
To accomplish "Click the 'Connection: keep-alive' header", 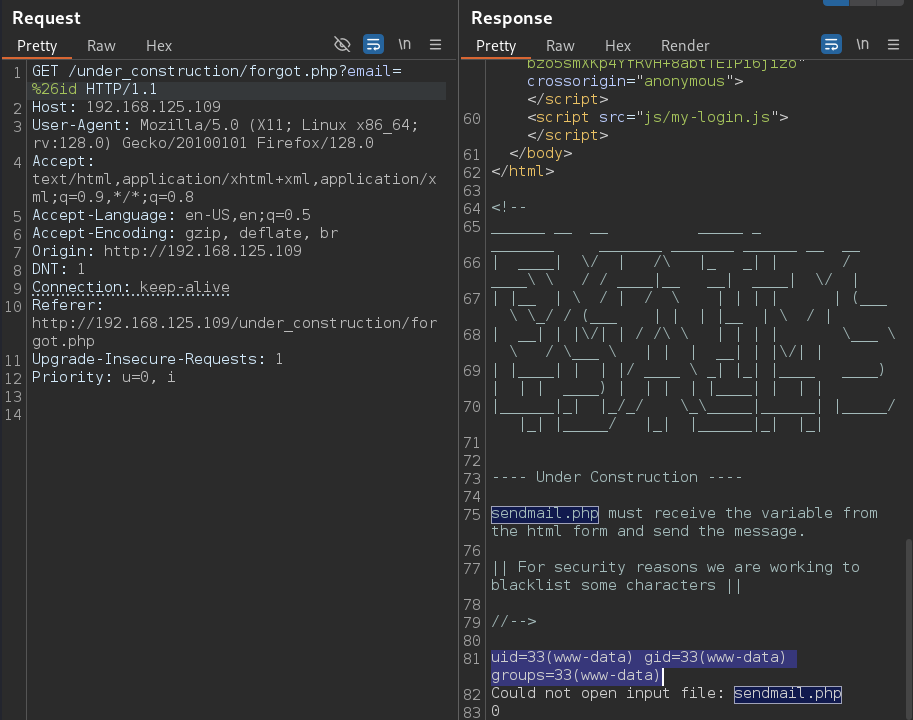I will coord(130,288).
